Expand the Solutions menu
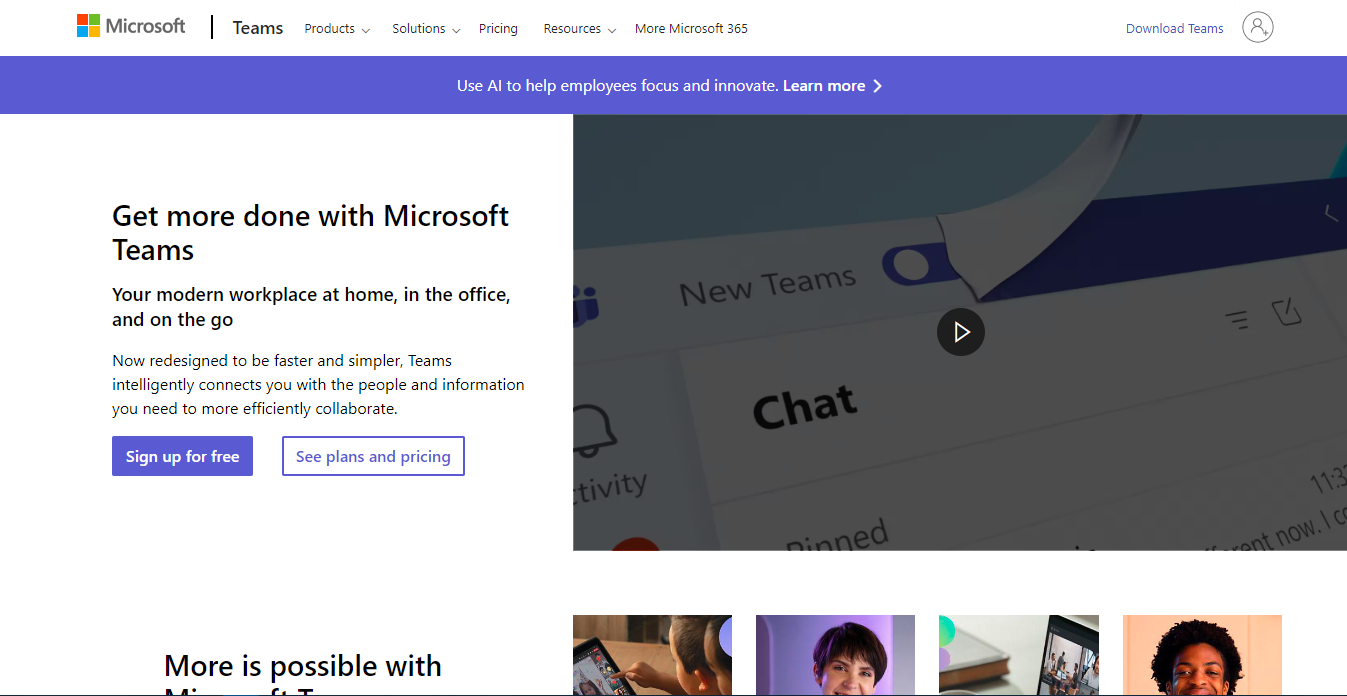The width and height of the screenshot is (1347, 696). [426, 29]
